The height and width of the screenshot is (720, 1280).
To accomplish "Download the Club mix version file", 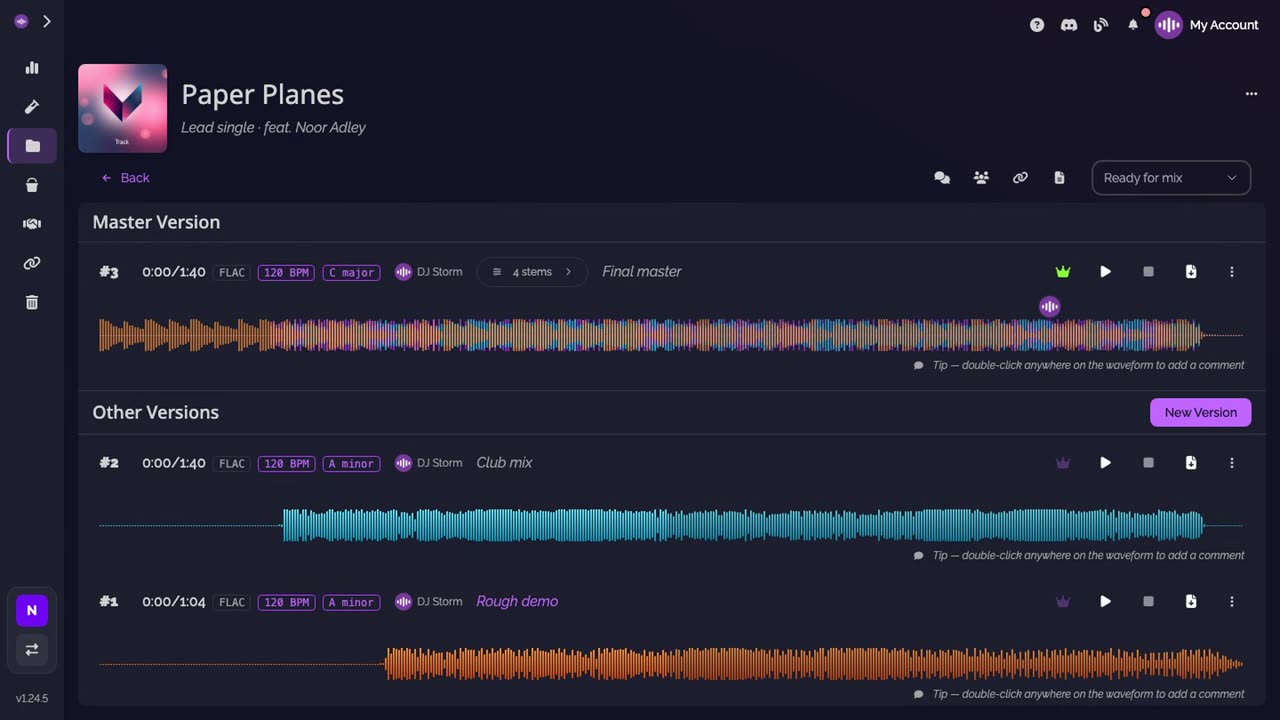I will (1191, 463).
